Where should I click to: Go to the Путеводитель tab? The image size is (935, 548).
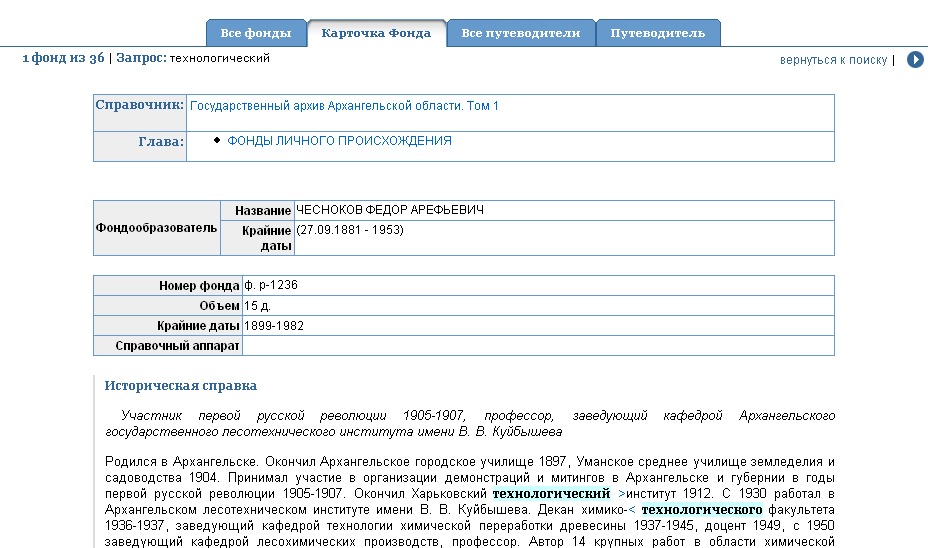coord(657,33)
